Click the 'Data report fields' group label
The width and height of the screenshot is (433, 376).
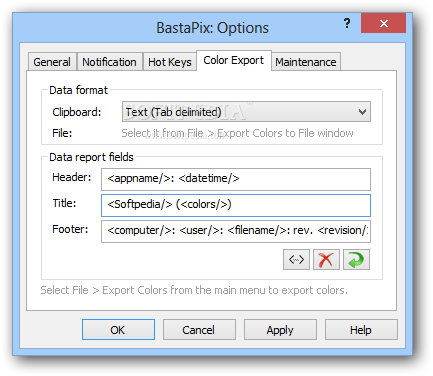click(x=91, y=157)
